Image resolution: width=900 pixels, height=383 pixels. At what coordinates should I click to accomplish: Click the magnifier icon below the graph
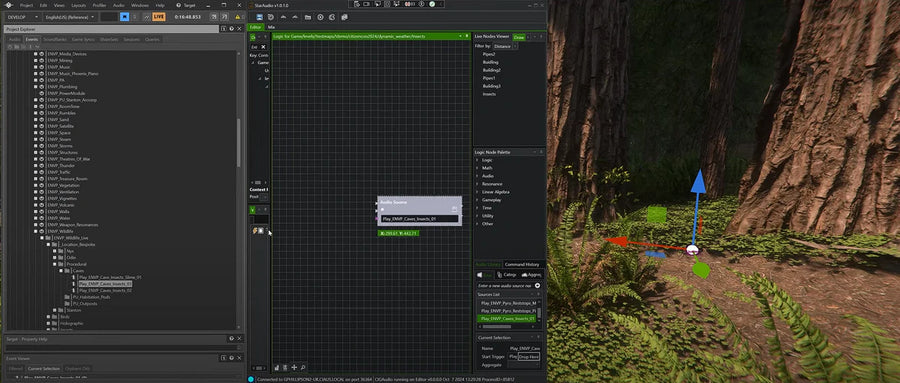pyautogui.click(x=302, y=367)
